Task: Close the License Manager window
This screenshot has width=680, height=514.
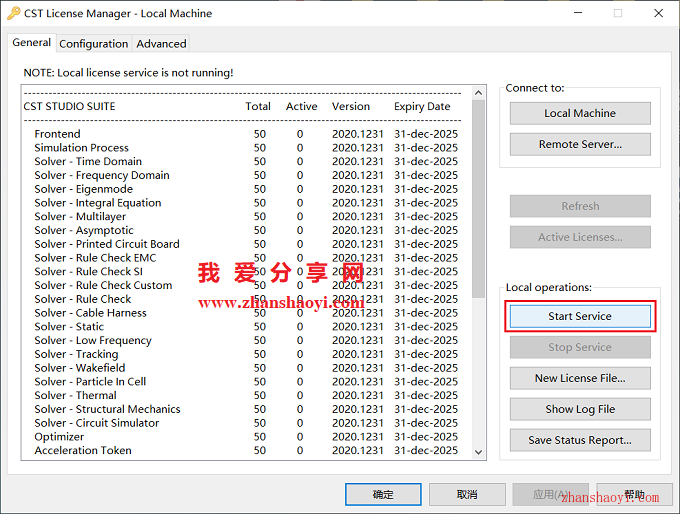Action: click(658, 13)
